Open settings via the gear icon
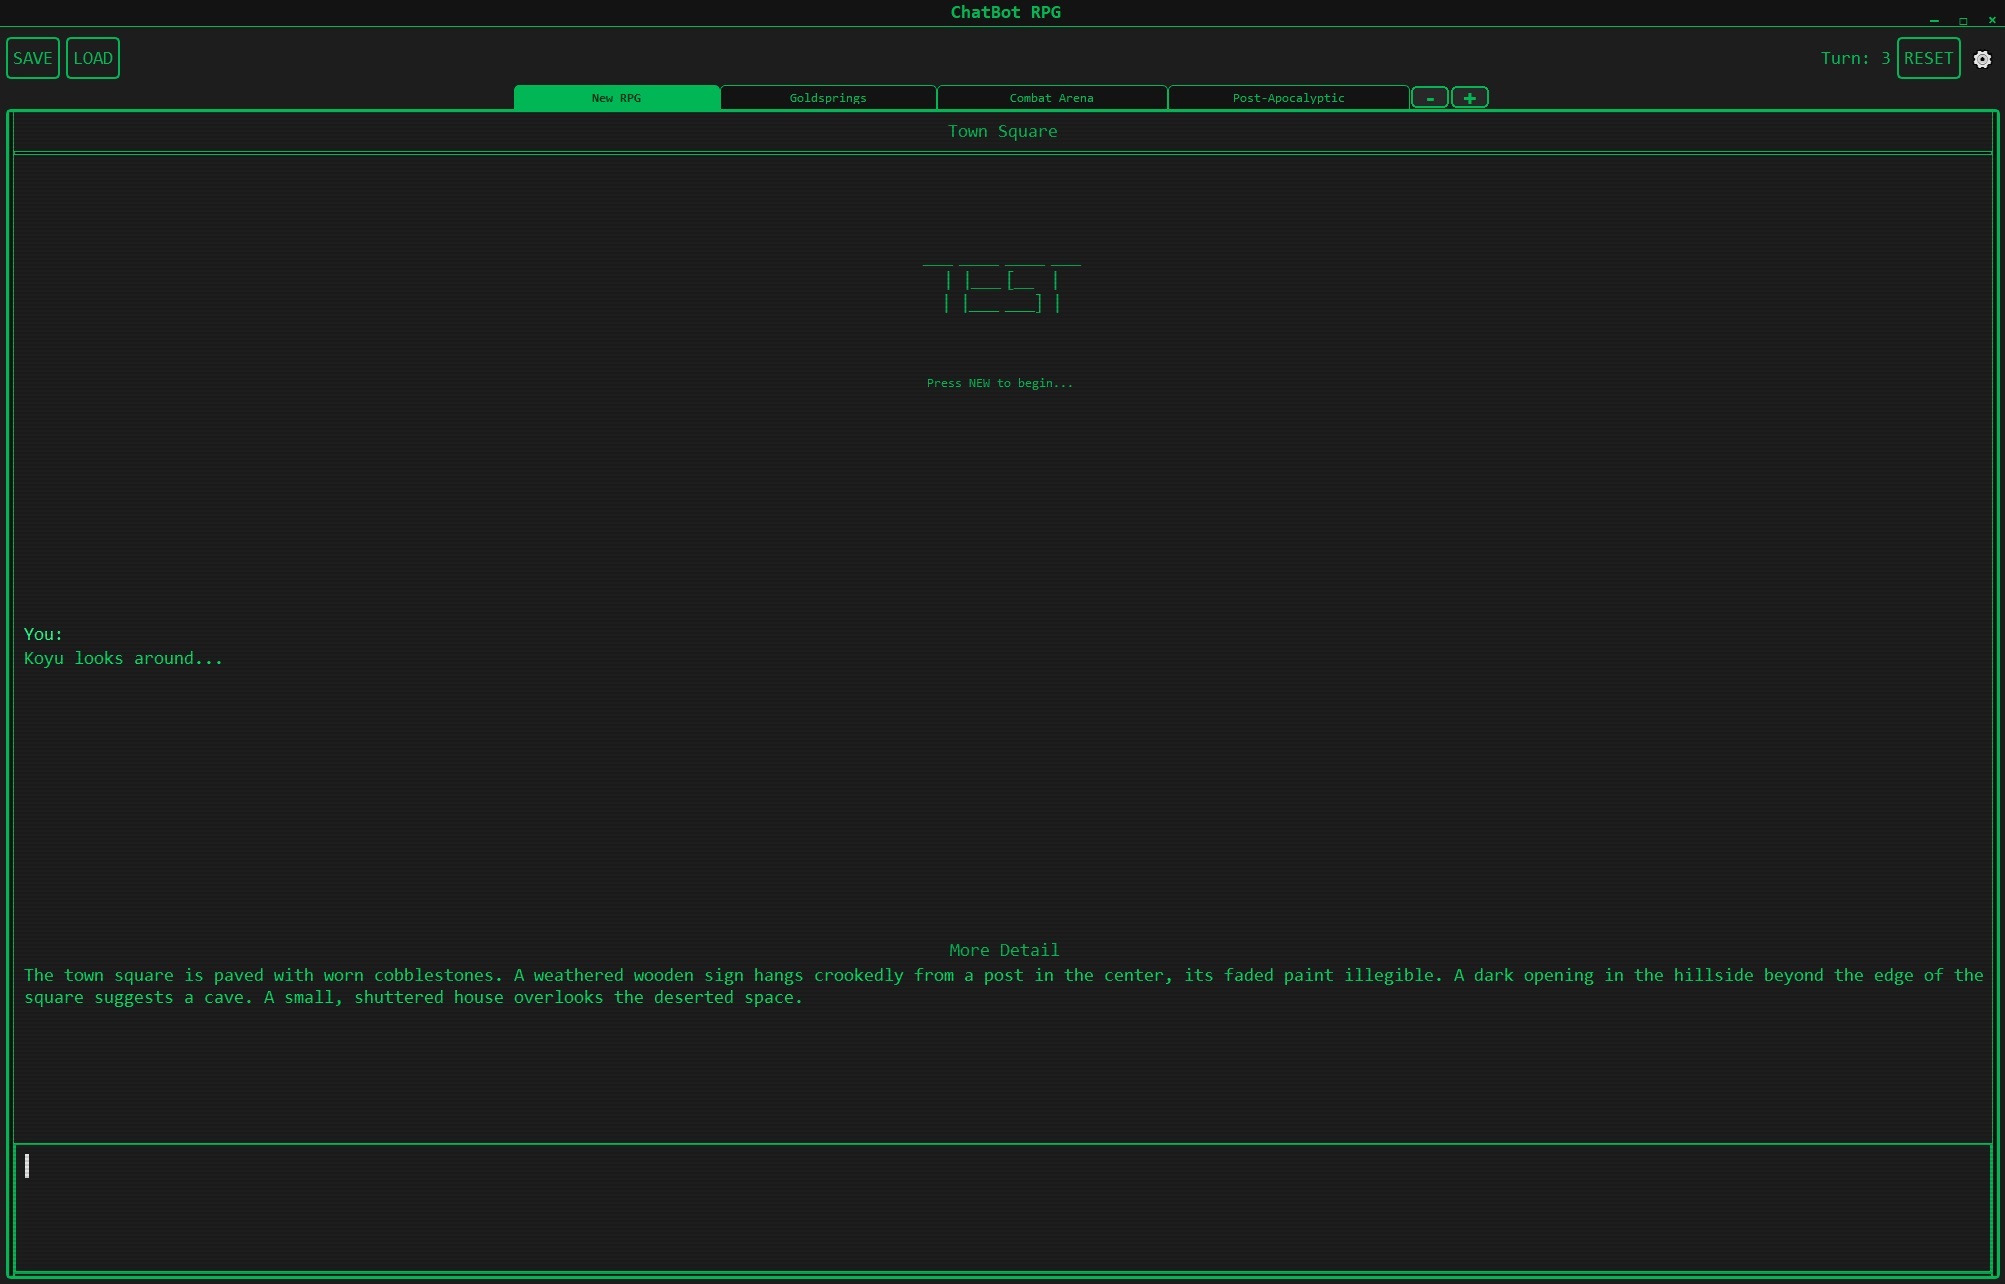Viewport: 2005px width, 1284px height. point(1982,59)
